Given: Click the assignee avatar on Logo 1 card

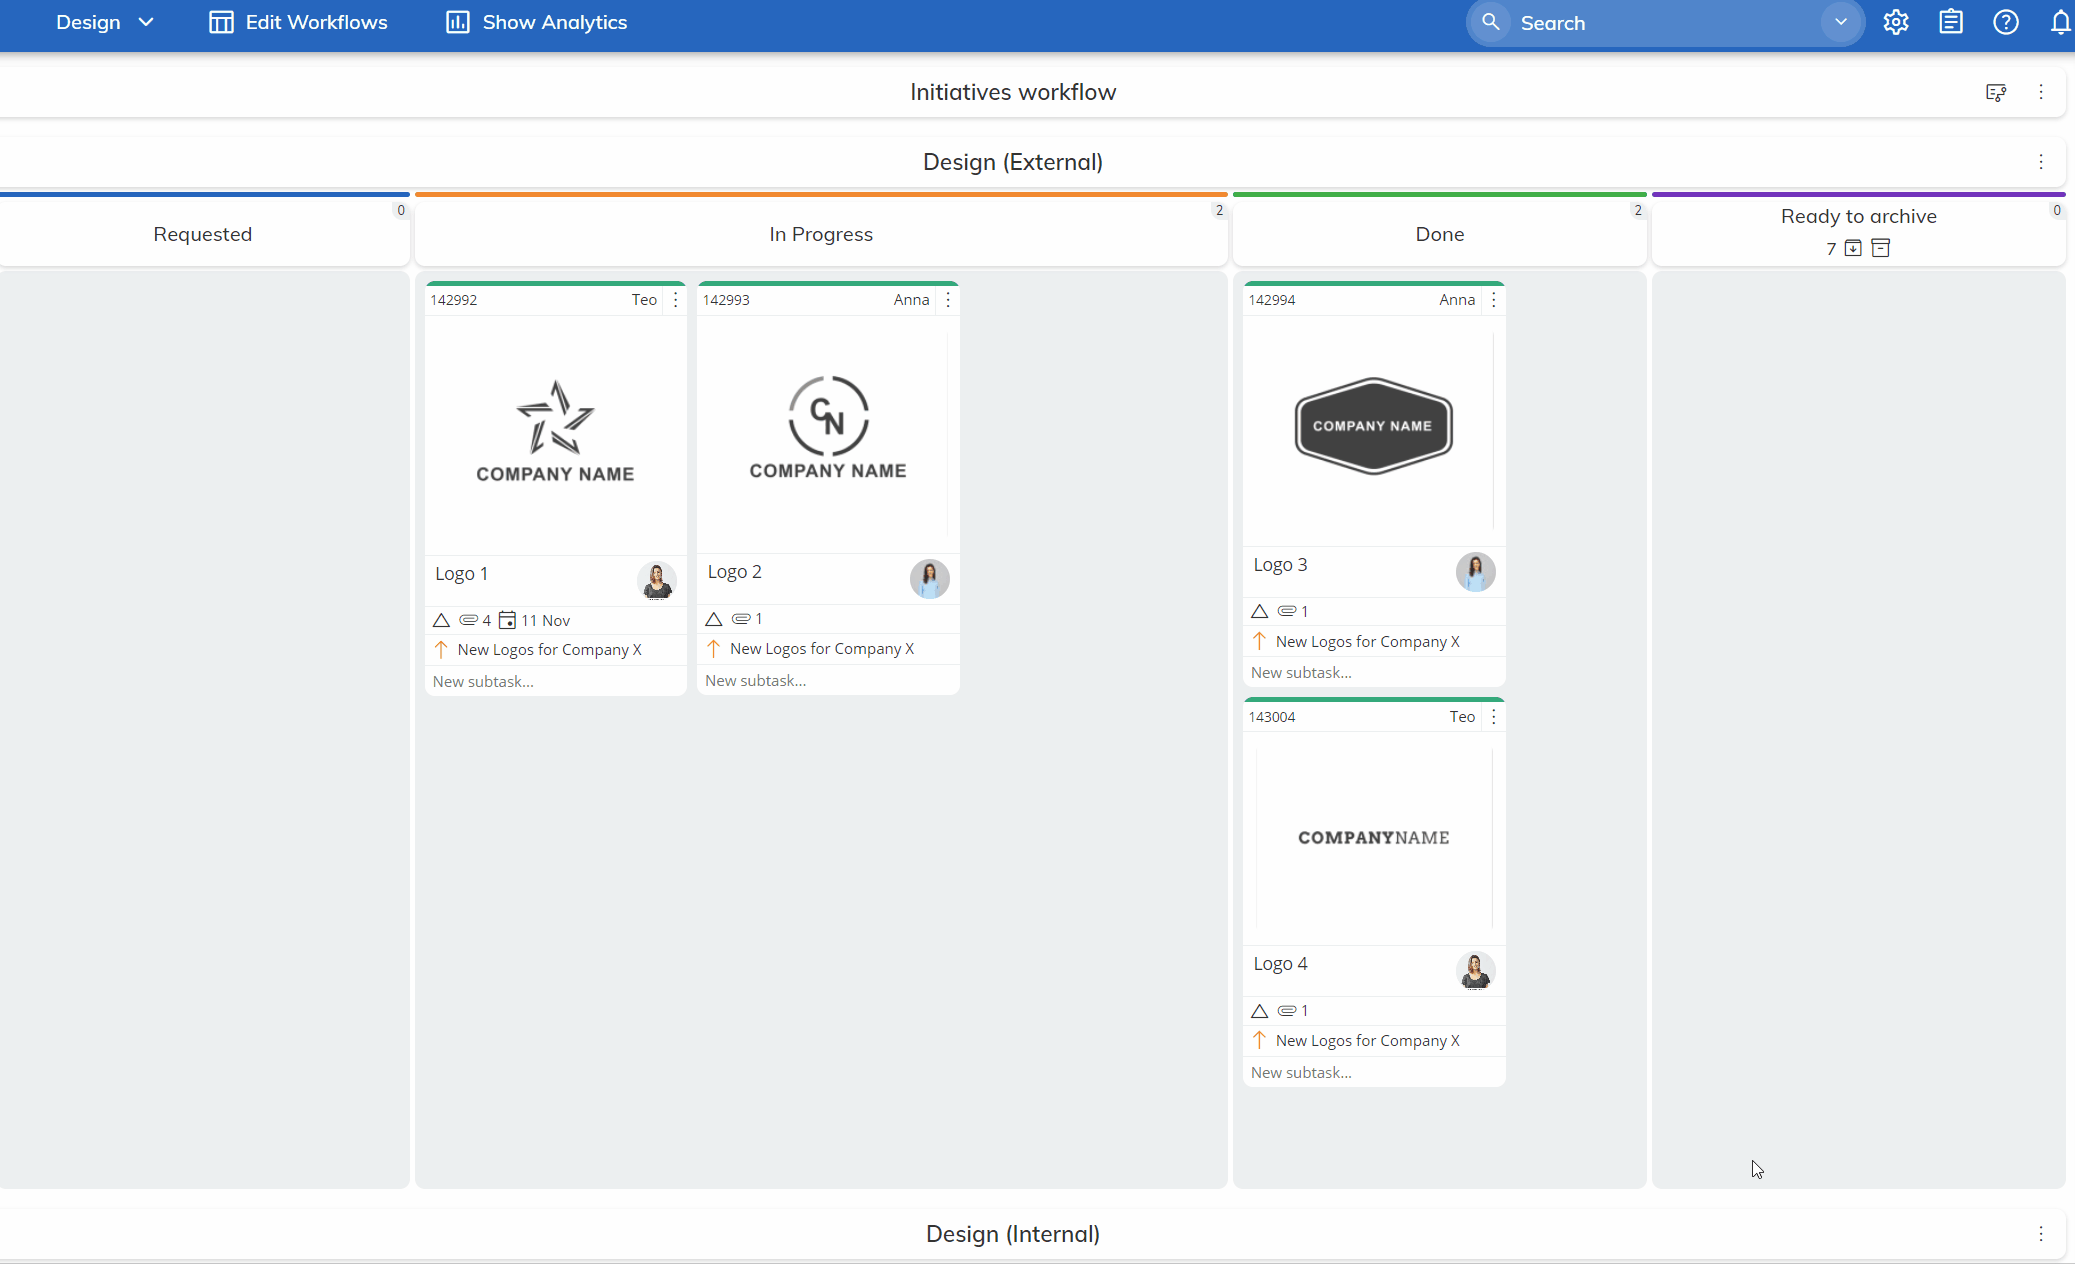Looking at the screenshot, I should coord(656,580).
